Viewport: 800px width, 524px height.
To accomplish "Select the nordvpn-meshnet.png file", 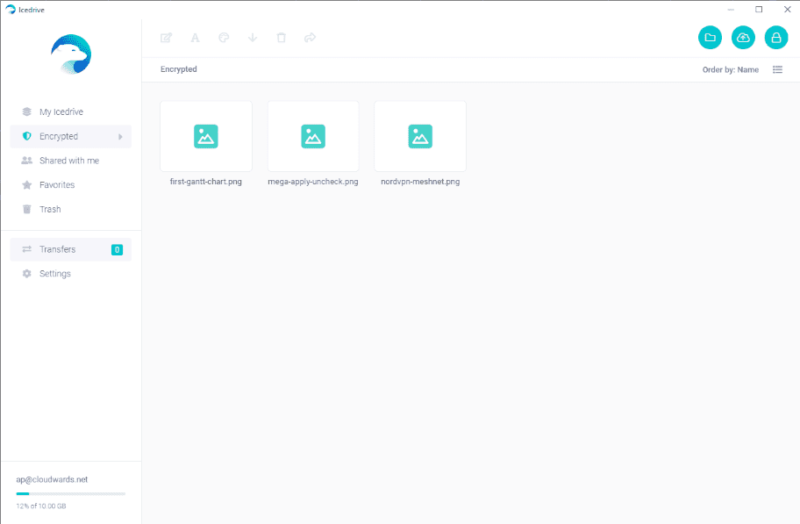I will (x=420, y=136).
